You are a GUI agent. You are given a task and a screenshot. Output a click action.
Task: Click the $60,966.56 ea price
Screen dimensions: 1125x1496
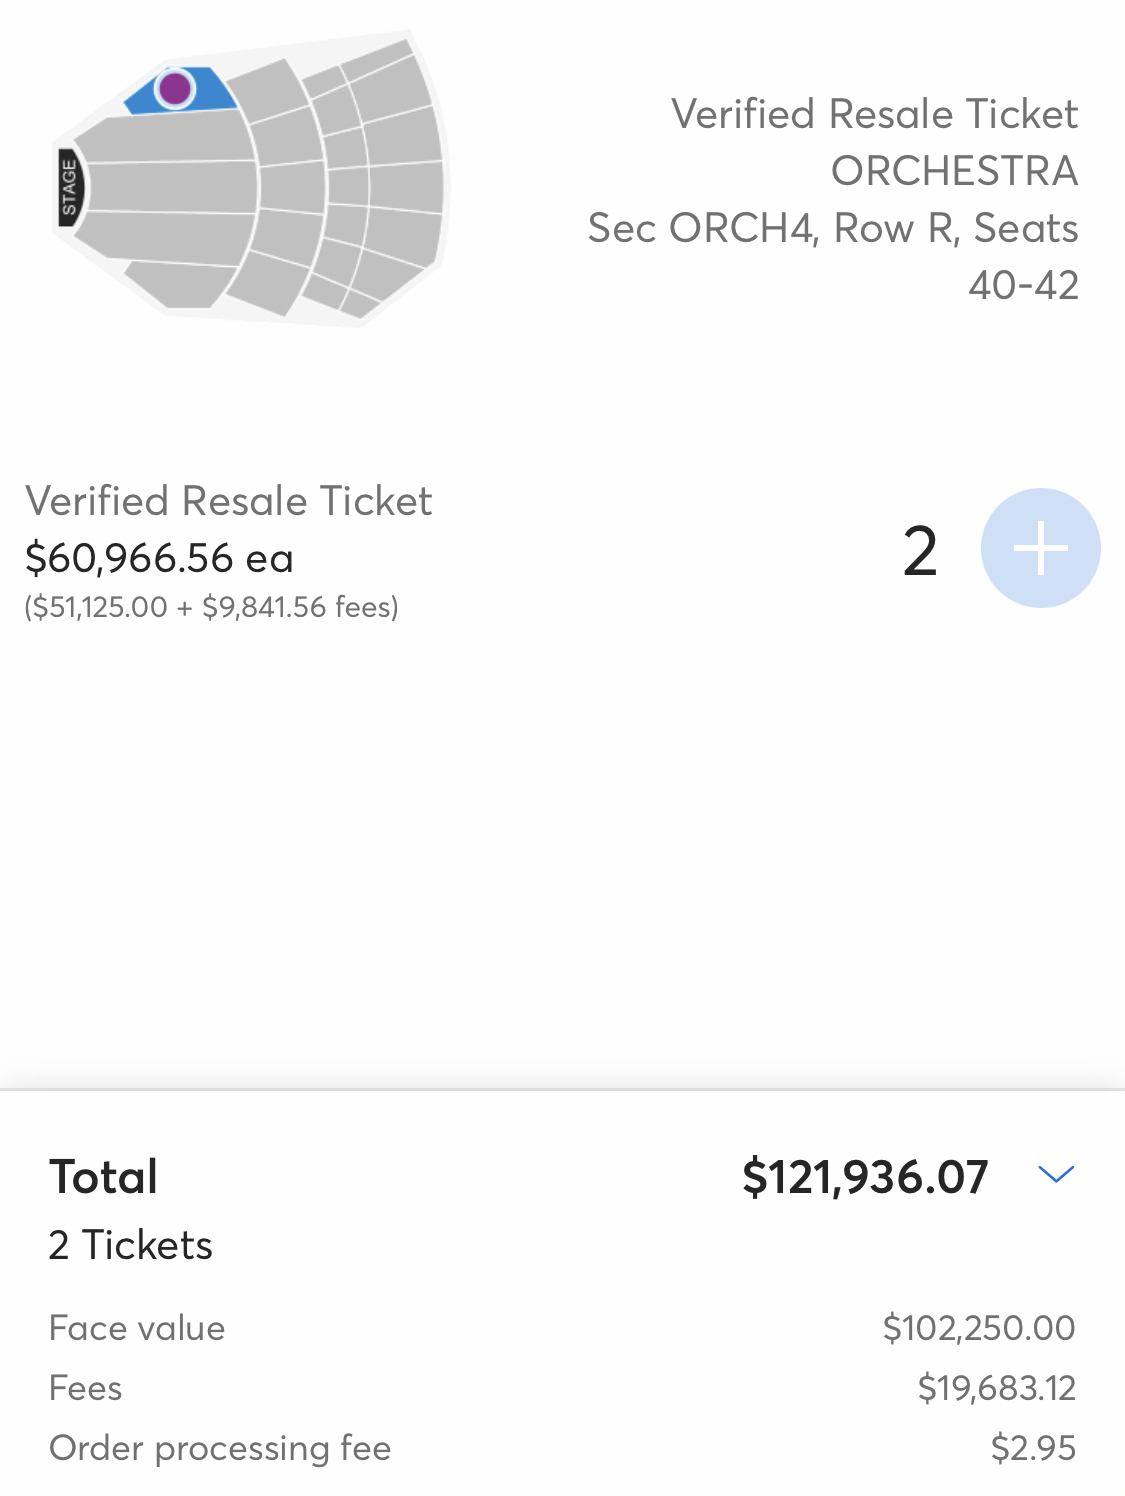[160, 558]
